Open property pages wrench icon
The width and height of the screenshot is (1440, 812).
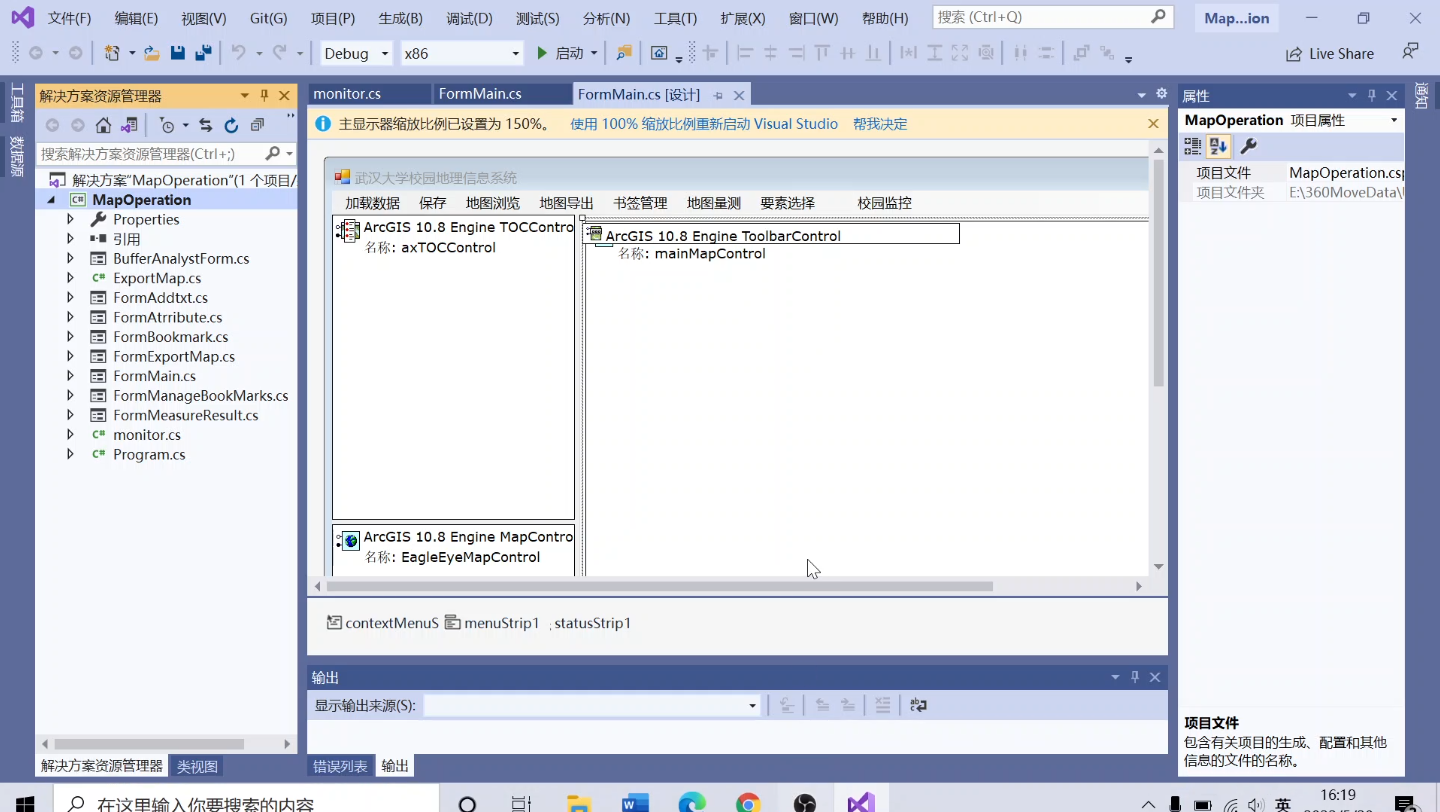click(x=1248, y=146)
